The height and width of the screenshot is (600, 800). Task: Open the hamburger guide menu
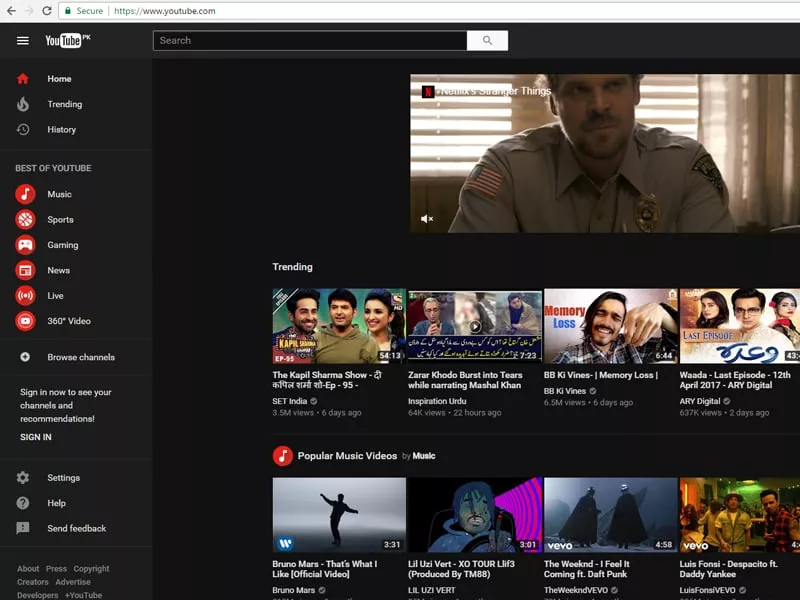[x=22, y=40]
